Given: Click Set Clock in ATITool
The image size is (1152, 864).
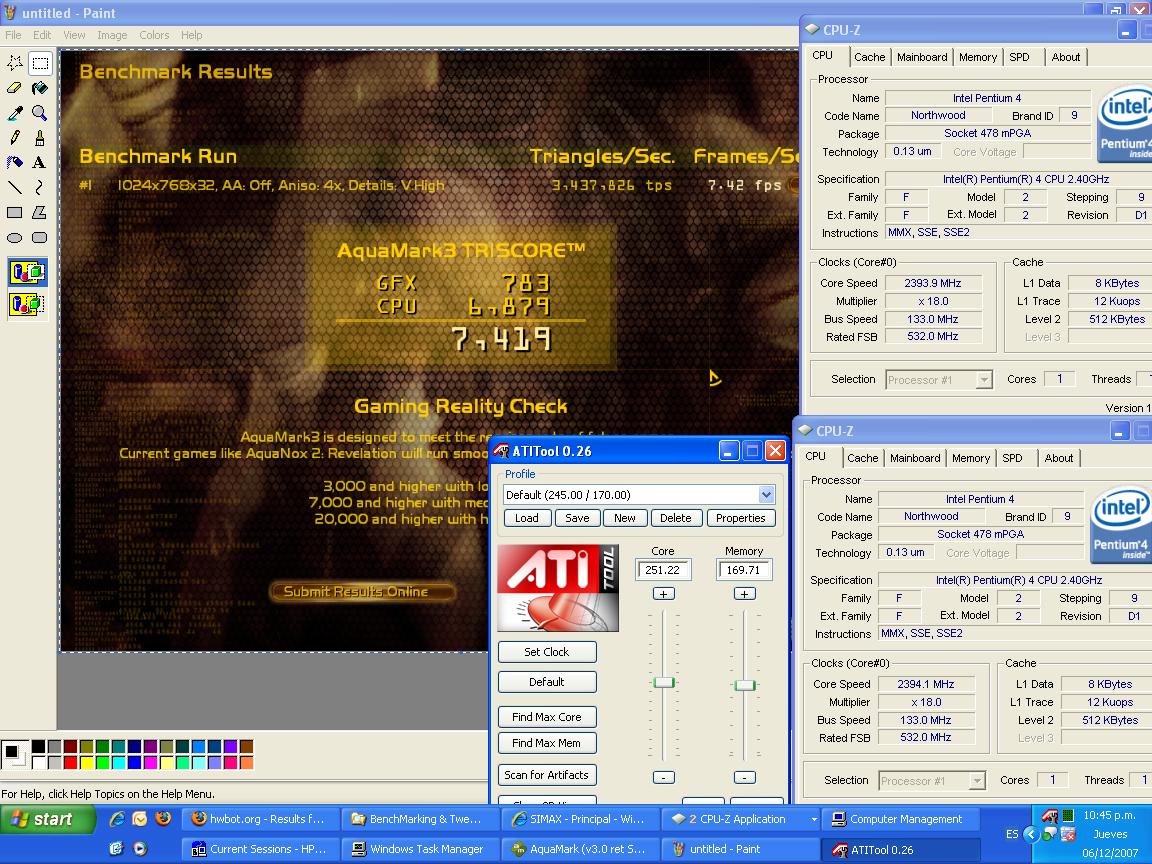Looking at the screenshot, I should pyautogui.click(x=547, y=652).
